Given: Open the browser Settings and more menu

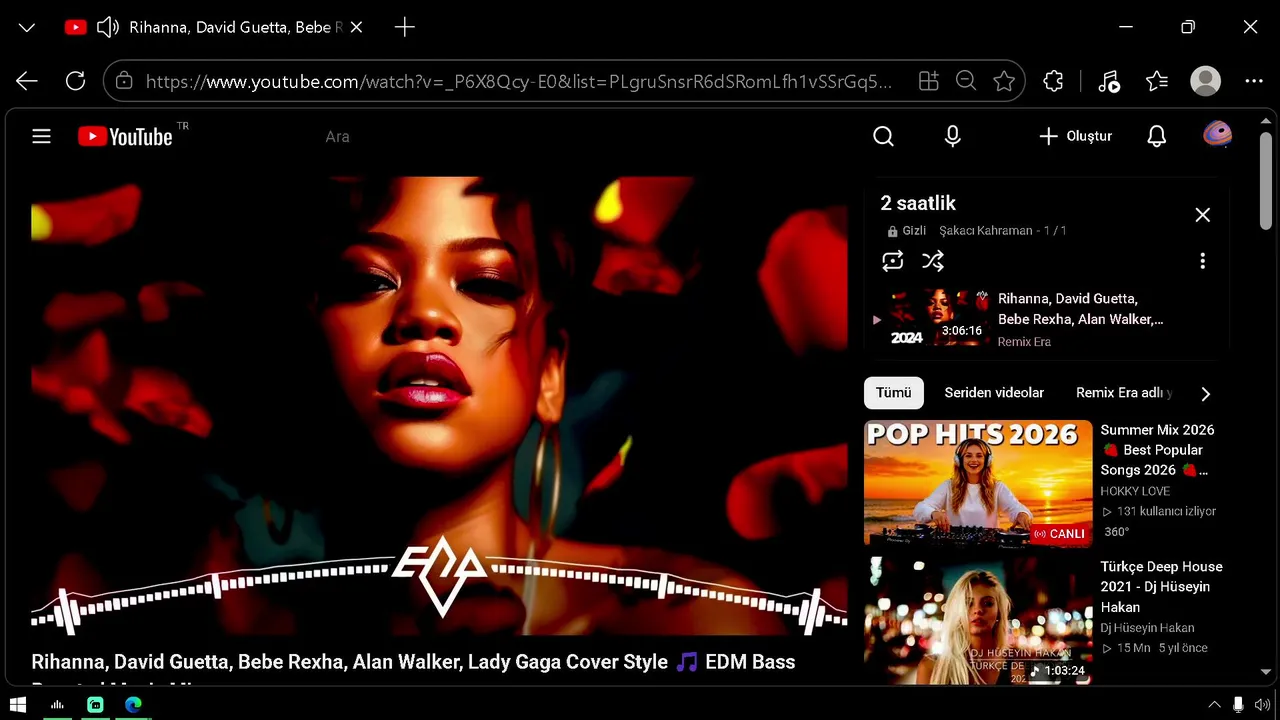Looking at the screenshot, I should click(1254, 81).
